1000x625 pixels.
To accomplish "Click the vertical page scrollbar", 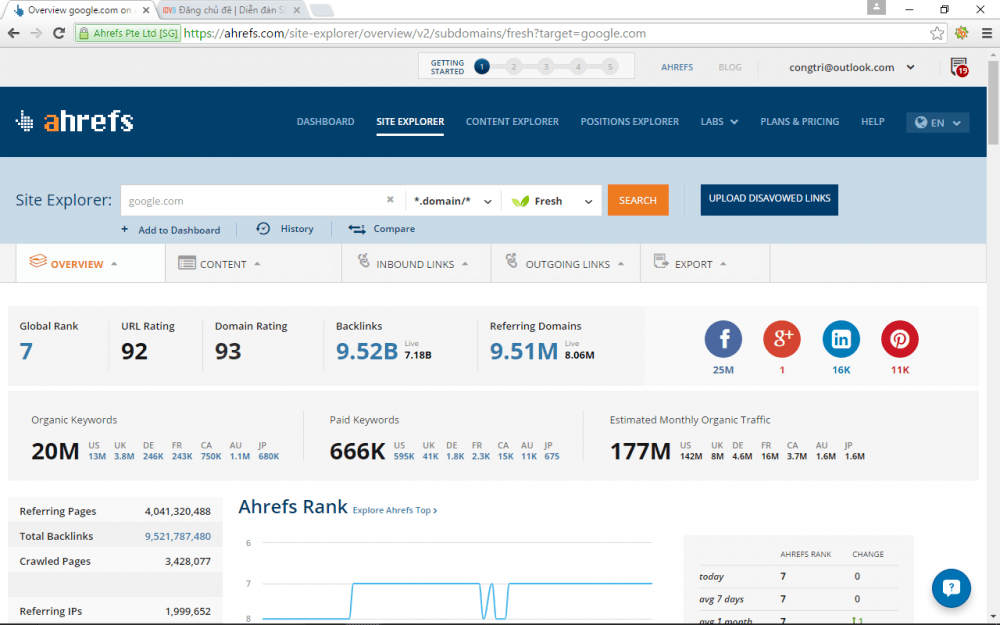I will pyautogui.click(x=993, y=103).
